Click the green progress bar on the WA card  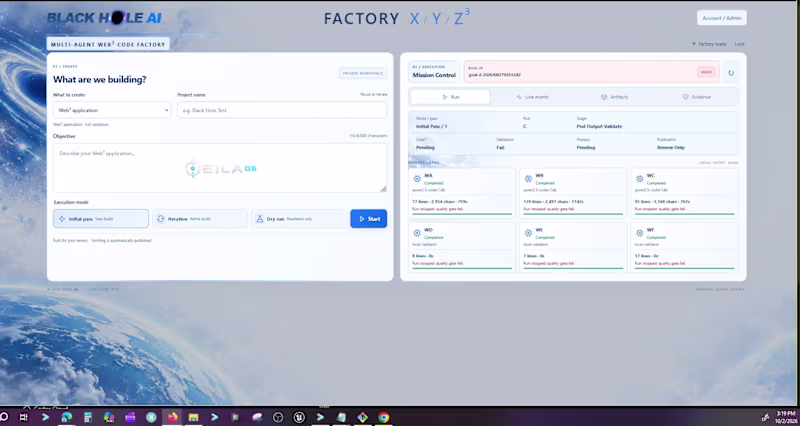pos(462,214)
